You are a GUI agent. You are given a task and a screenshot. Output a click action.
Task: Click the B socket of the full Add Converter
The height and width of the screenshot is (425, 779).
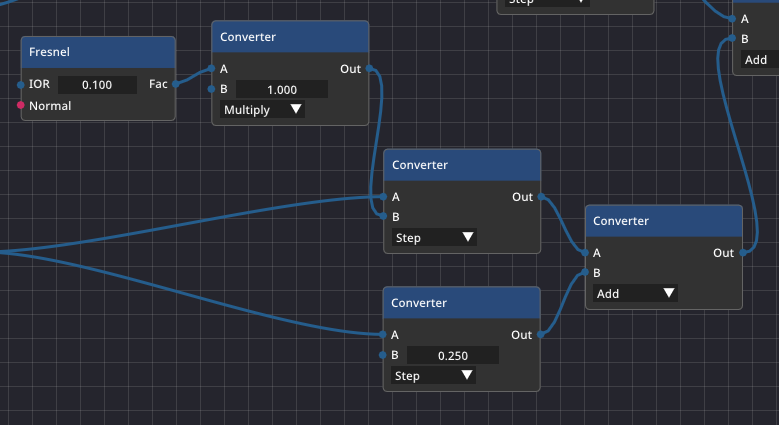[585, 272]
